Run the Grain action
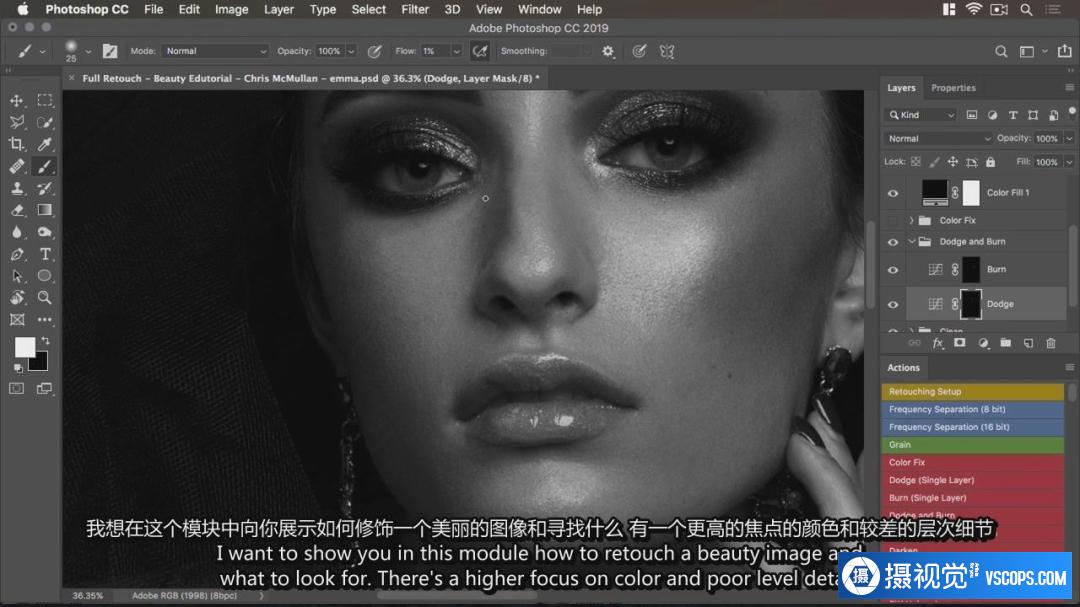Viewport: 1080px width, 607px height. click(973, 445)
